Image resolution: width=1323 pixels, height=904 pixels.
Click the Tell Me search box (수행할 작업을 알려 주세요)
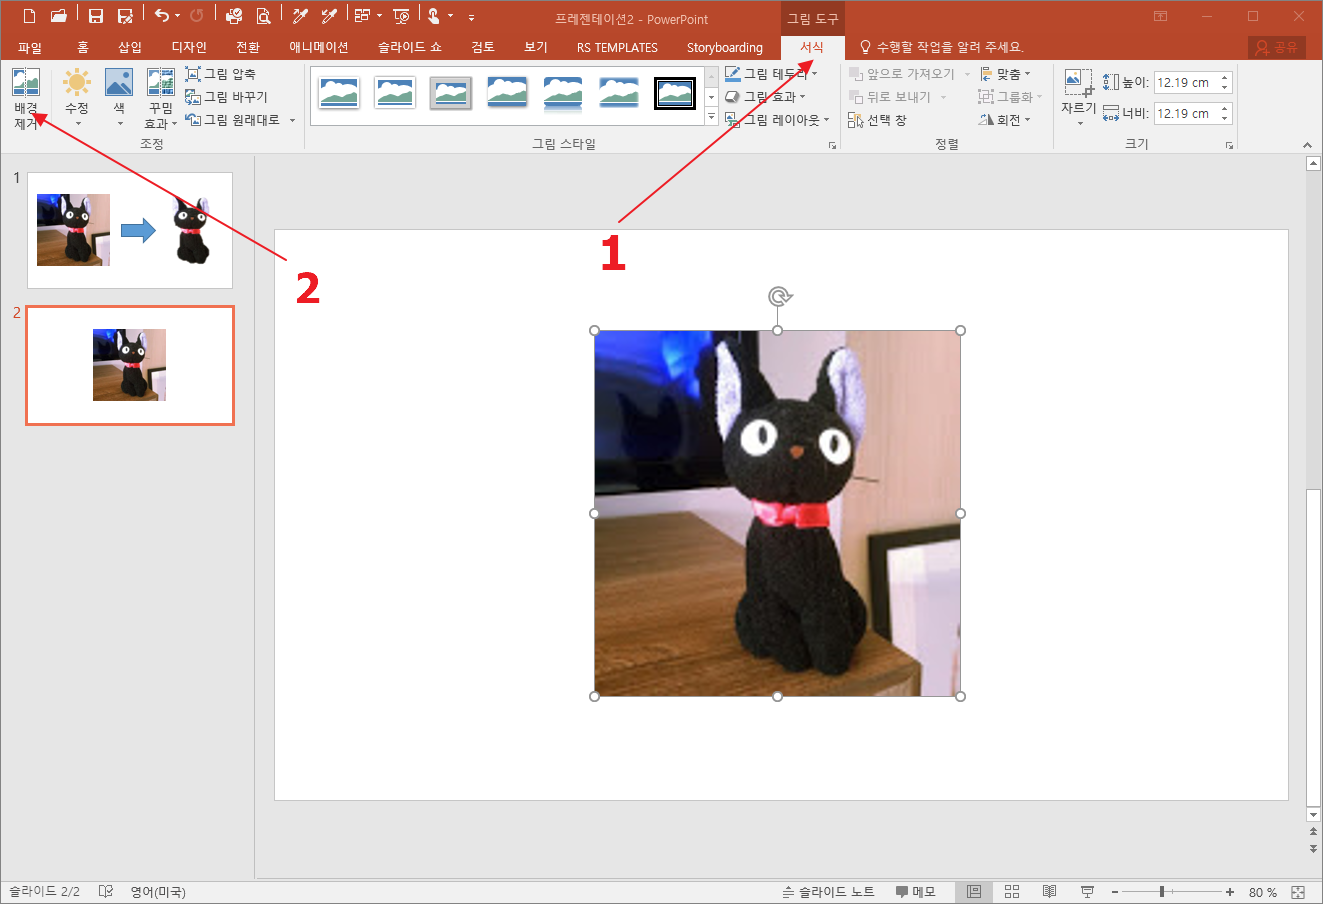point(941,47)
